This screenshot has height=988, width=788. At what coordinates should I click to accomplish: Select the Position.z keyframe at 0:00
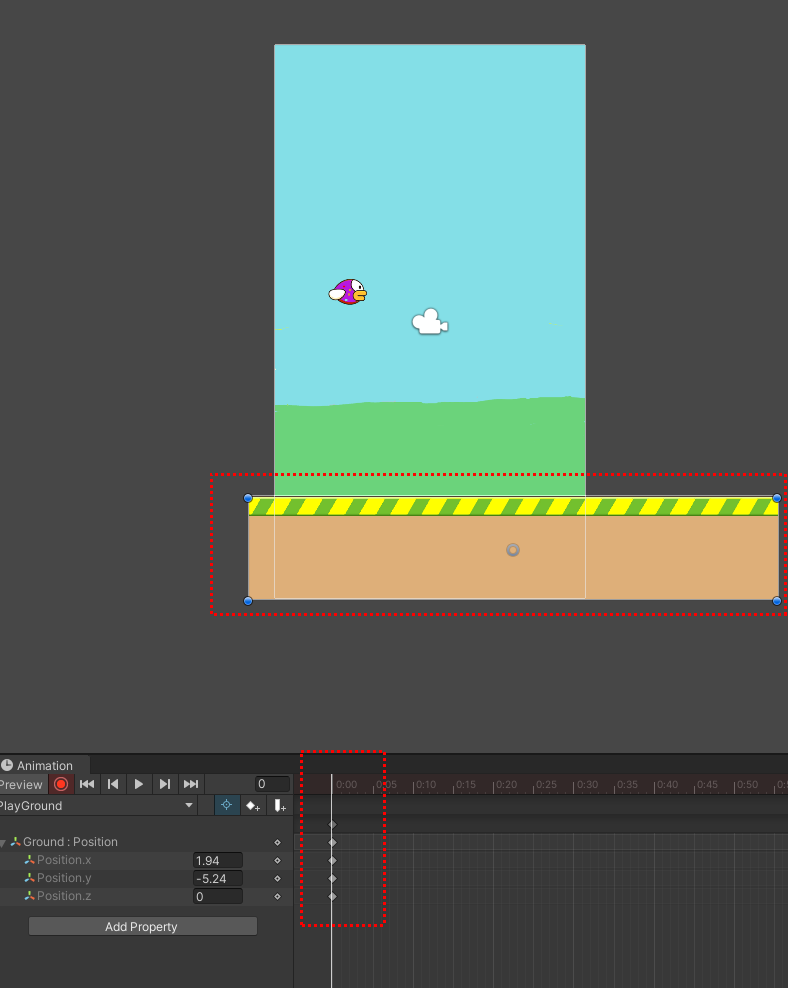(x=333, y=896)
